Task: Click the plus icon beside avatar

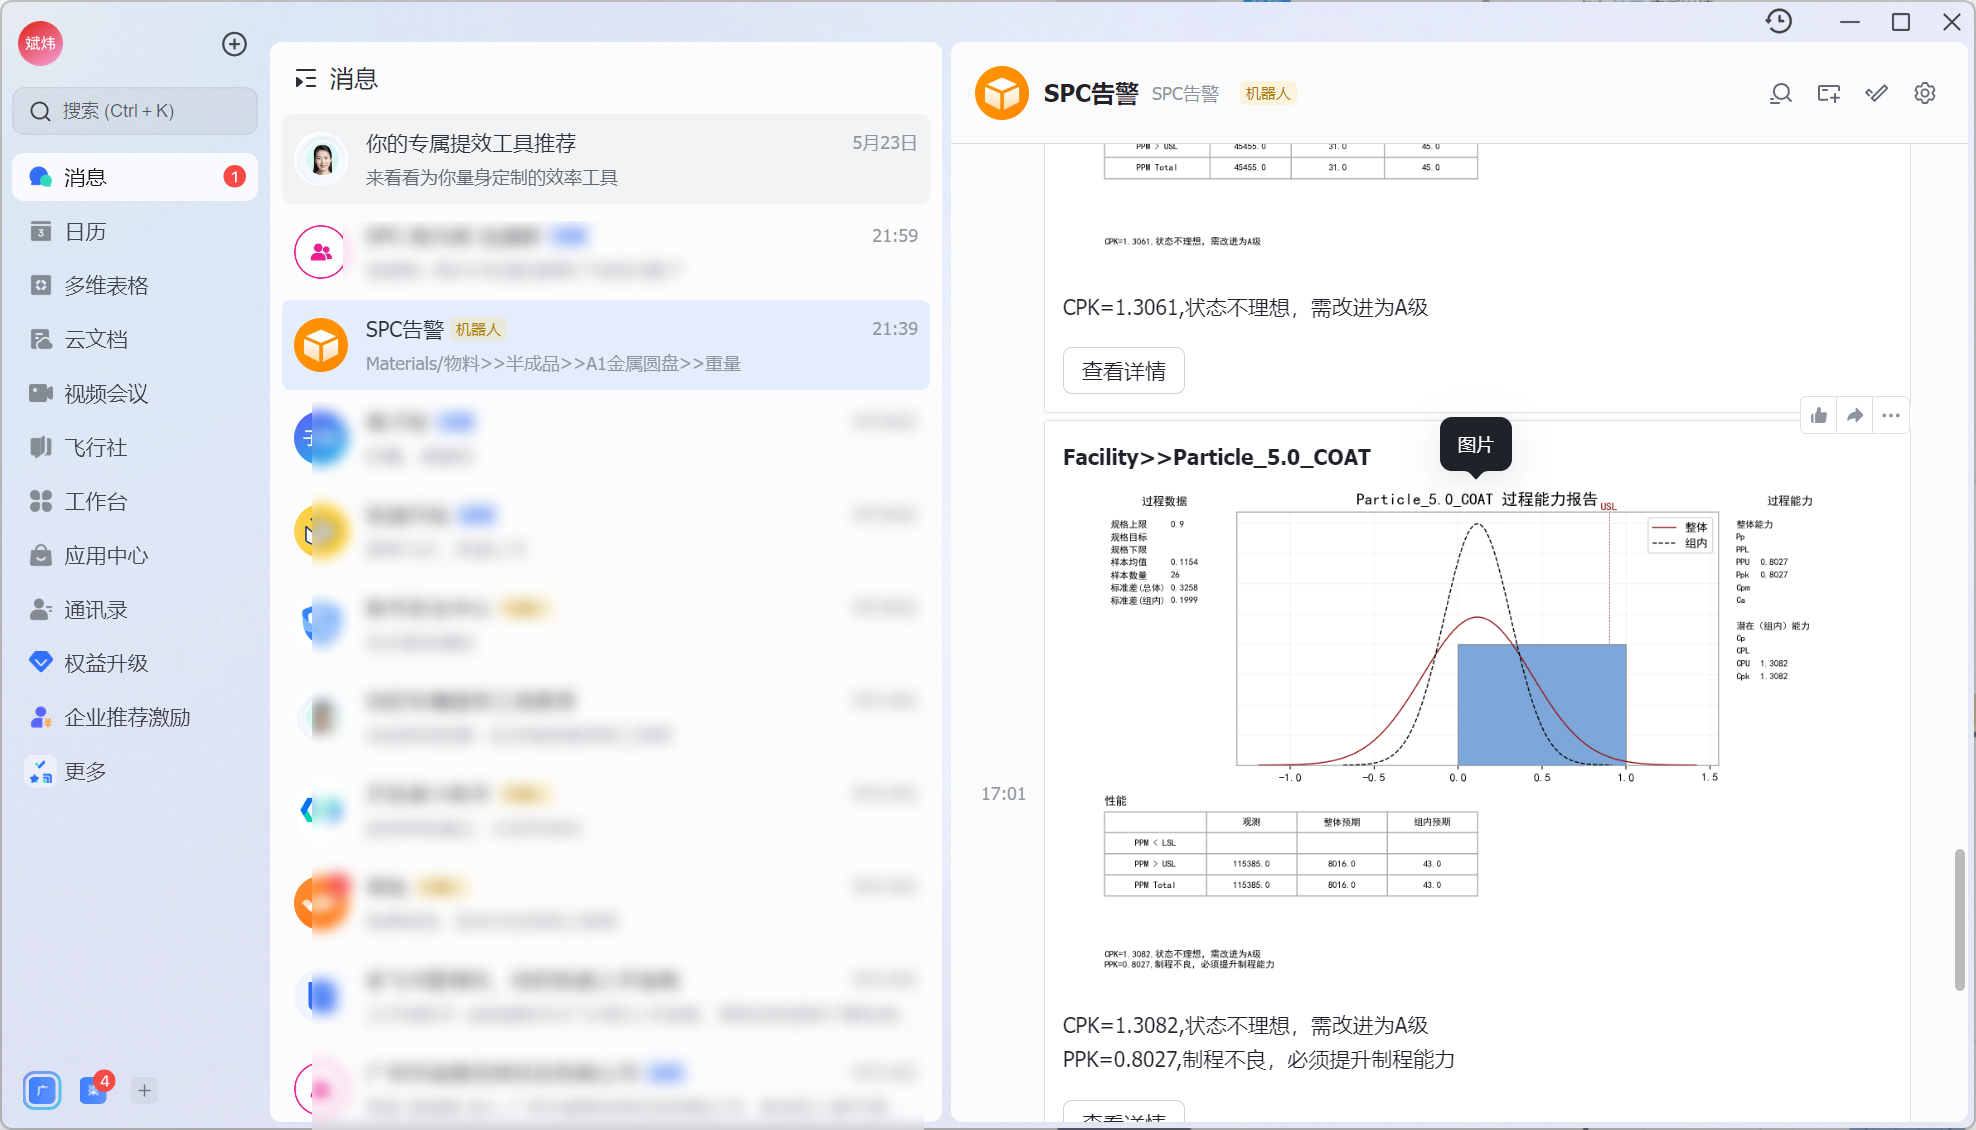Action: (234, 44)
